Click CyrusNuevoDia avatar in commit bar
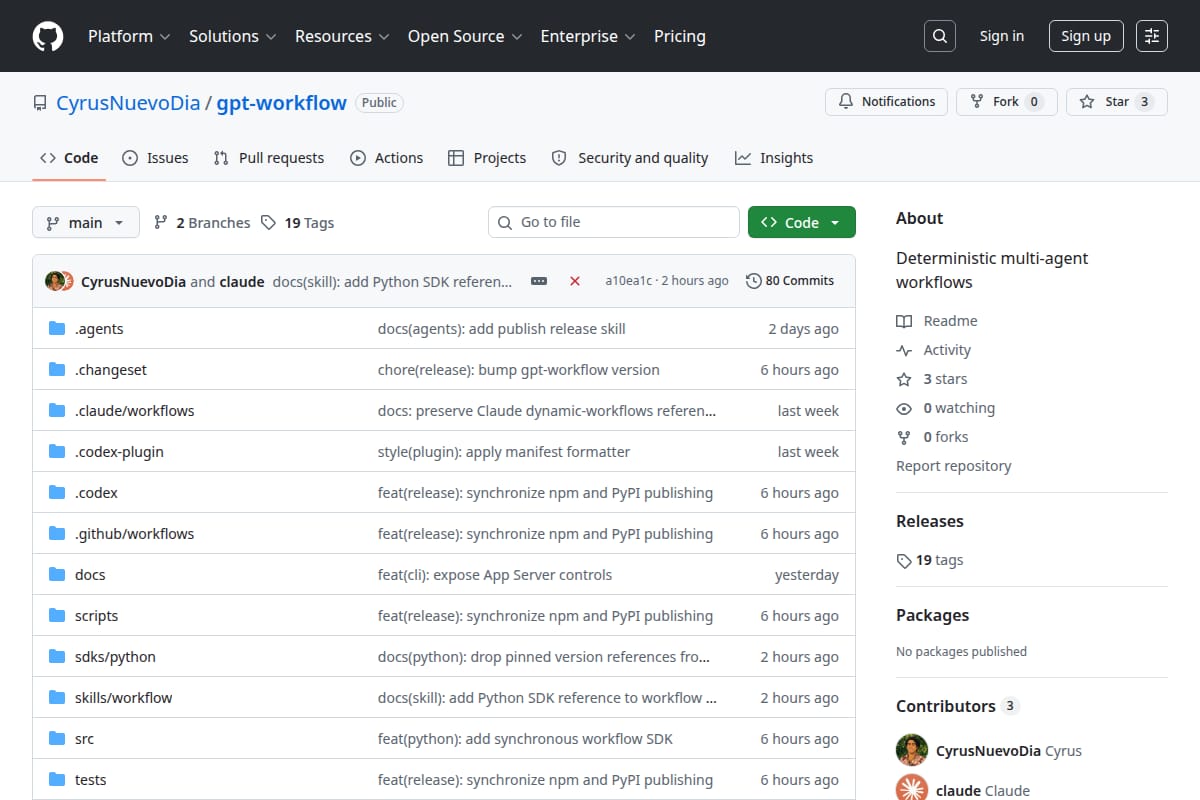Screen dimensions: 1200x800 pyautogui.click(x=55, y=281)
